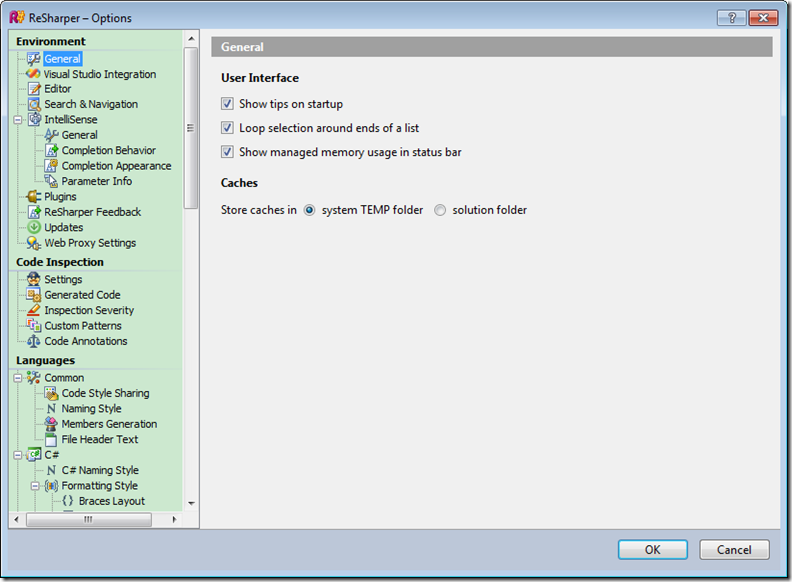
Task: Select Braces Layout options
Action: (112, 501)
